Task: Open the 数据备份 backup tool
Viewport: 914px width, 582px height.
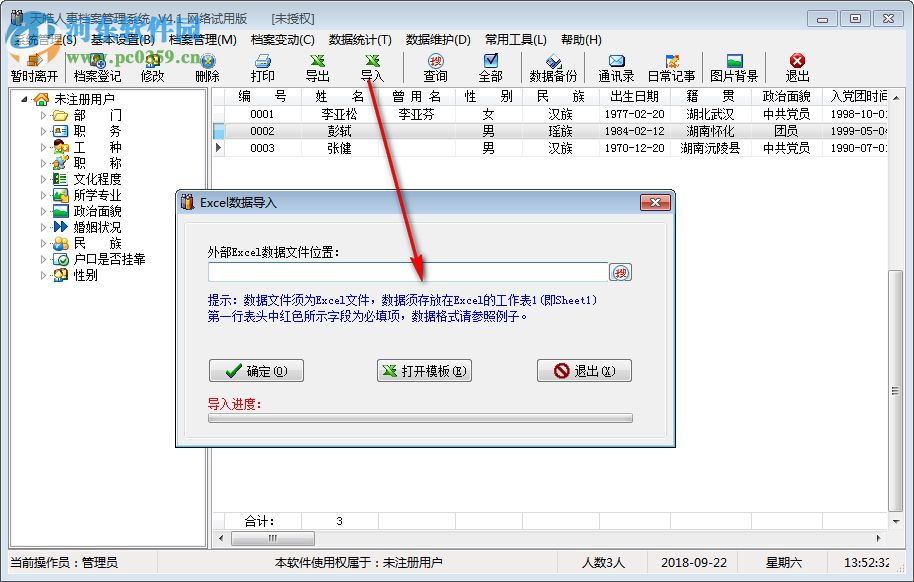Action: (x=552, y=68)
